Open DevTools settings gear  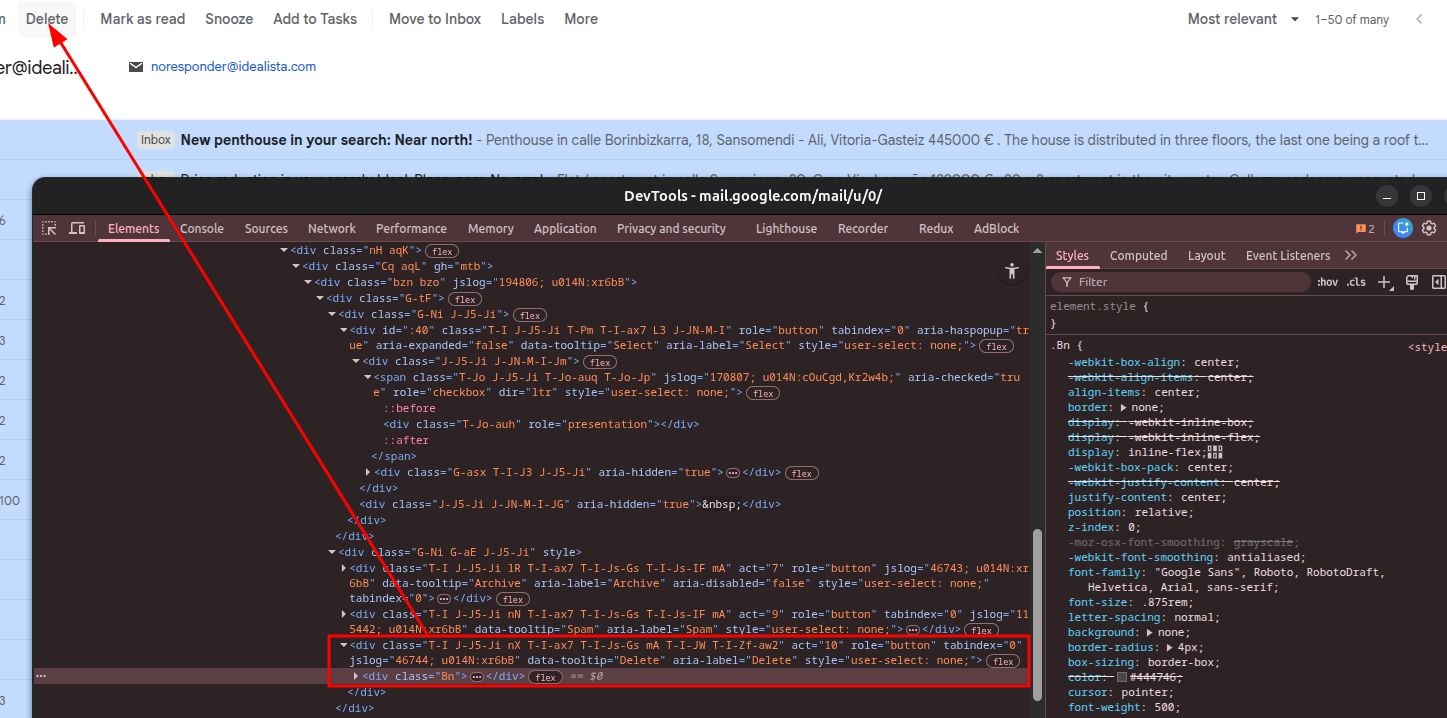(x=1429, y=228)
